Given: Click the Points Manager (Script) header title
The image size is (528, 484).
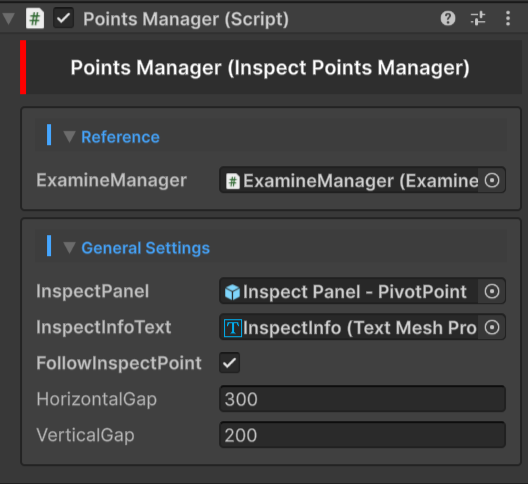Looking at the screenshot, I should pyautogui.click(x=186, y=19).
